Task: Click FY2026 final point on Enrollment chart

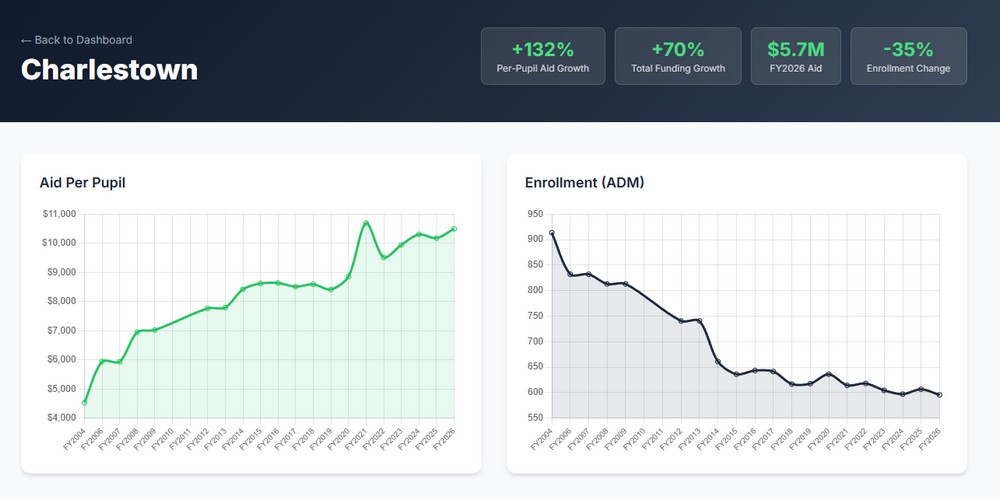Action: [x=940, y=395]
